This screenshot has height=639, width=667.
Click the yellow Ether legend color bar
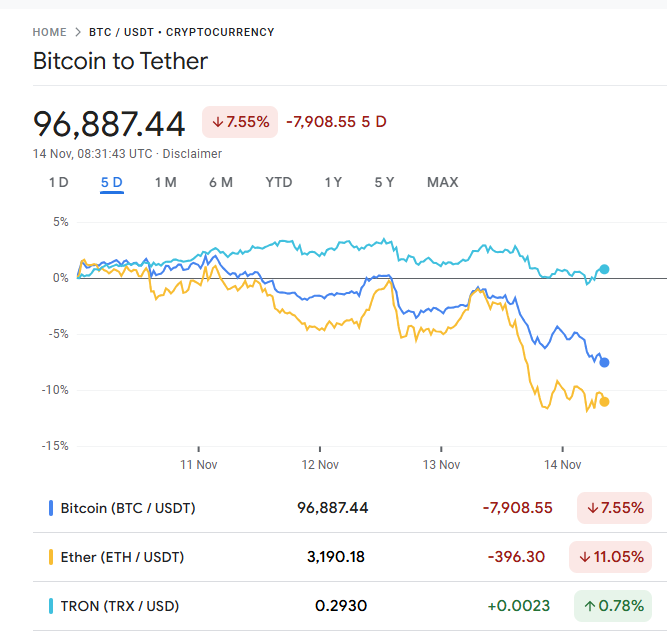pos(51,557)
